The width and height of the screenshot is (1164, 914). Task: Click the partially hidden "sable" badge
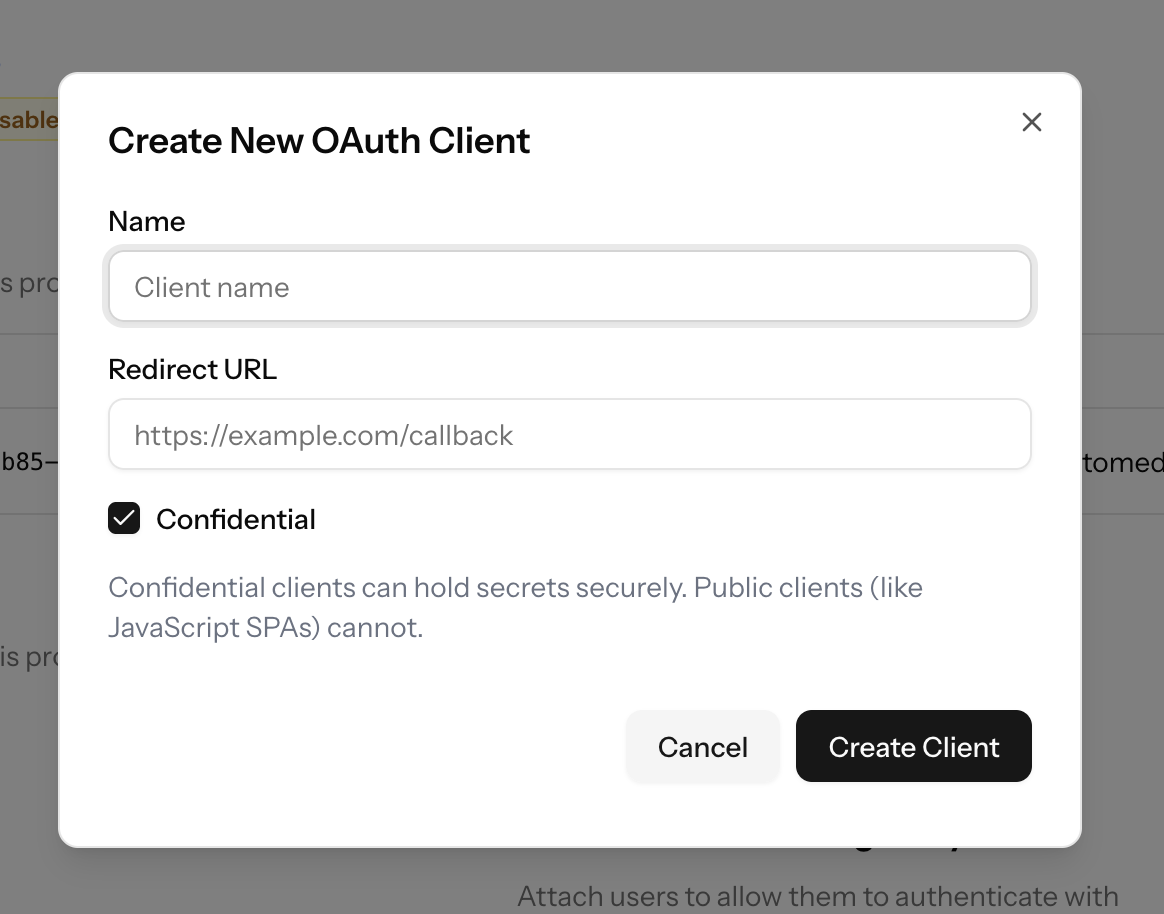tap(29, 120)
